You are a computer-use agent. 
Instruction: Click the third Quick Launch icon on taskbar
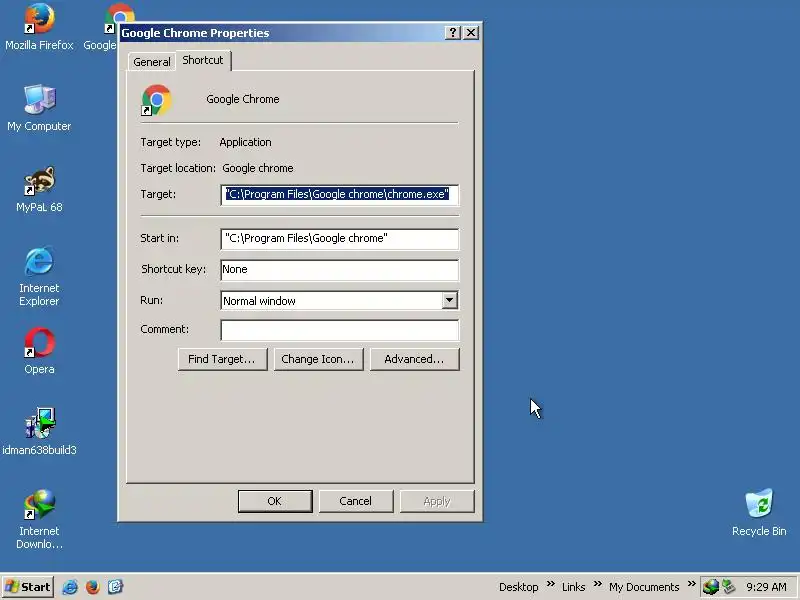click(x=115, y=587)
